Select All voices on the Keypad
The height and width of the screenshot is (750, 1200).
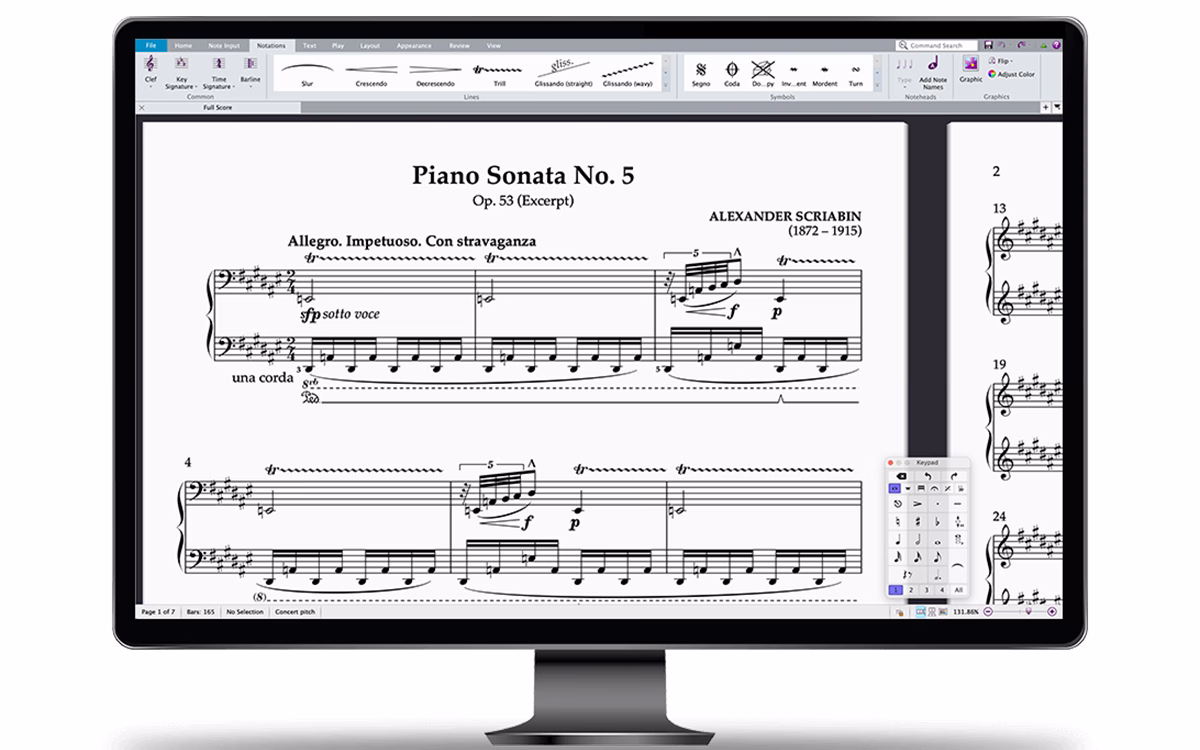point(958,590)
